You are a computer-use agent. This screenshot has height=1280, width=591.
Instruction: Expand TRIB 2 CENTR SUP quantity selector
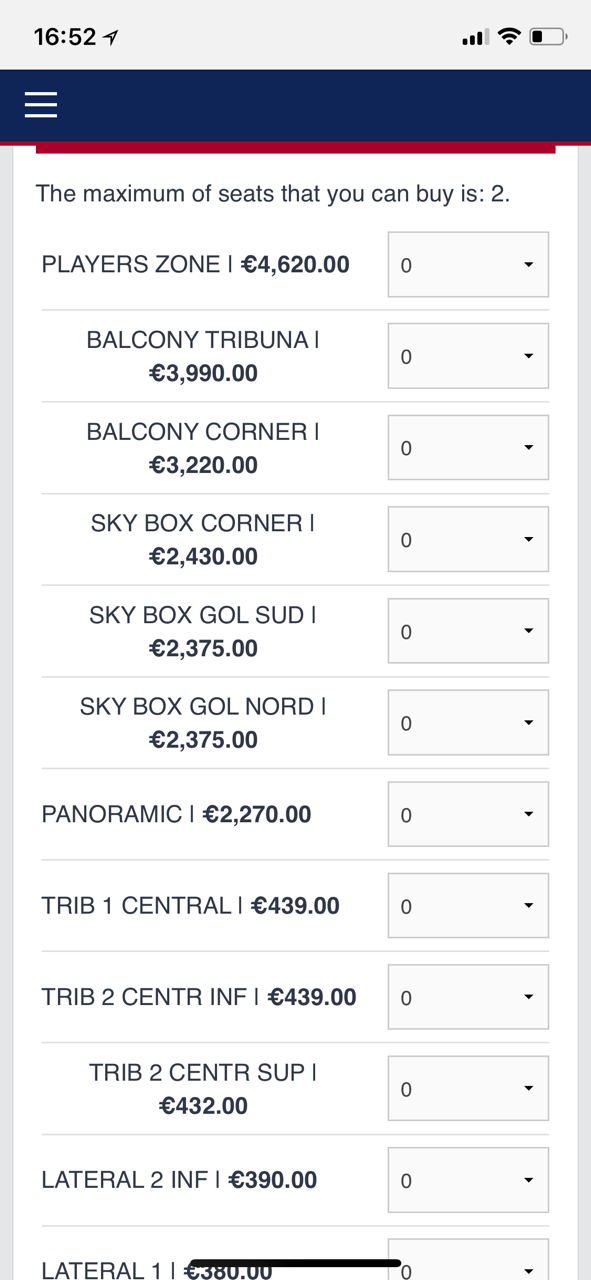(x=468, y=1088)
